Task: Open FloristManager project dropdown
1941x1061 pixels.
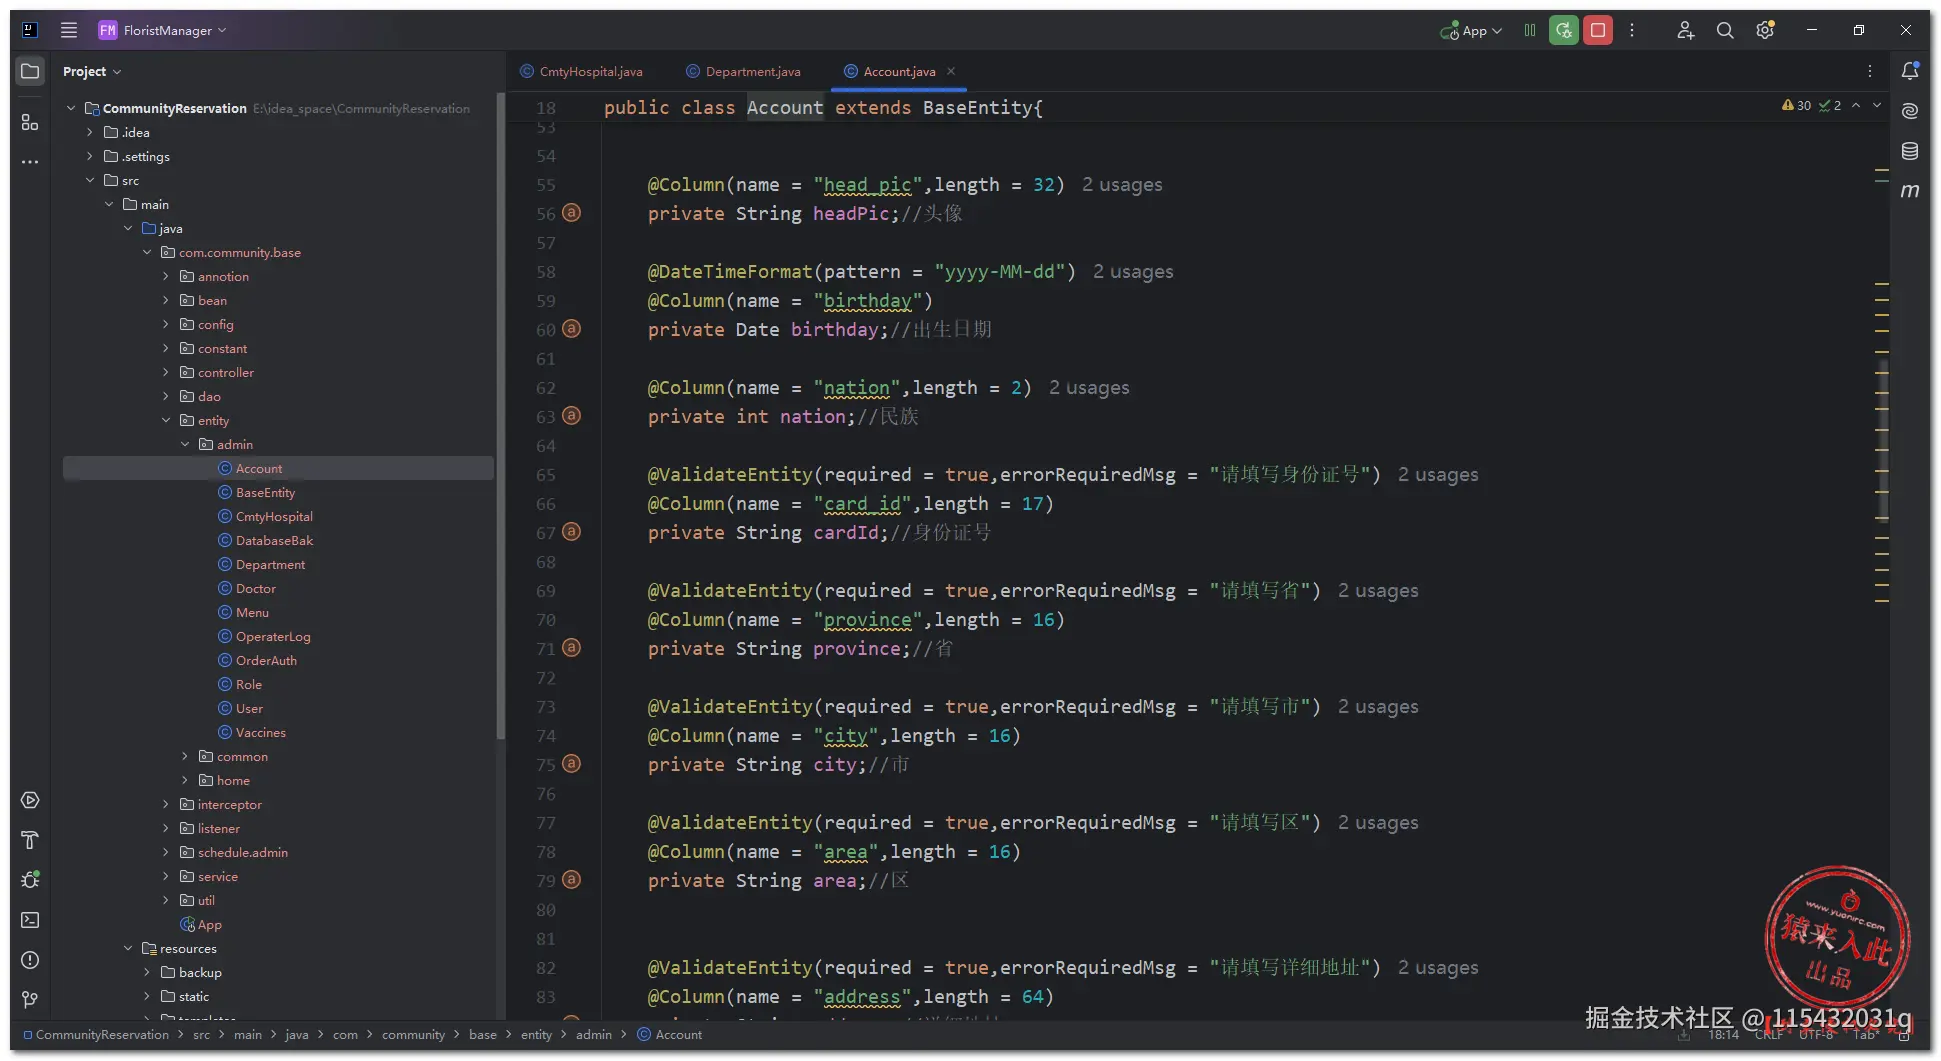Action: tap(163, 30)
